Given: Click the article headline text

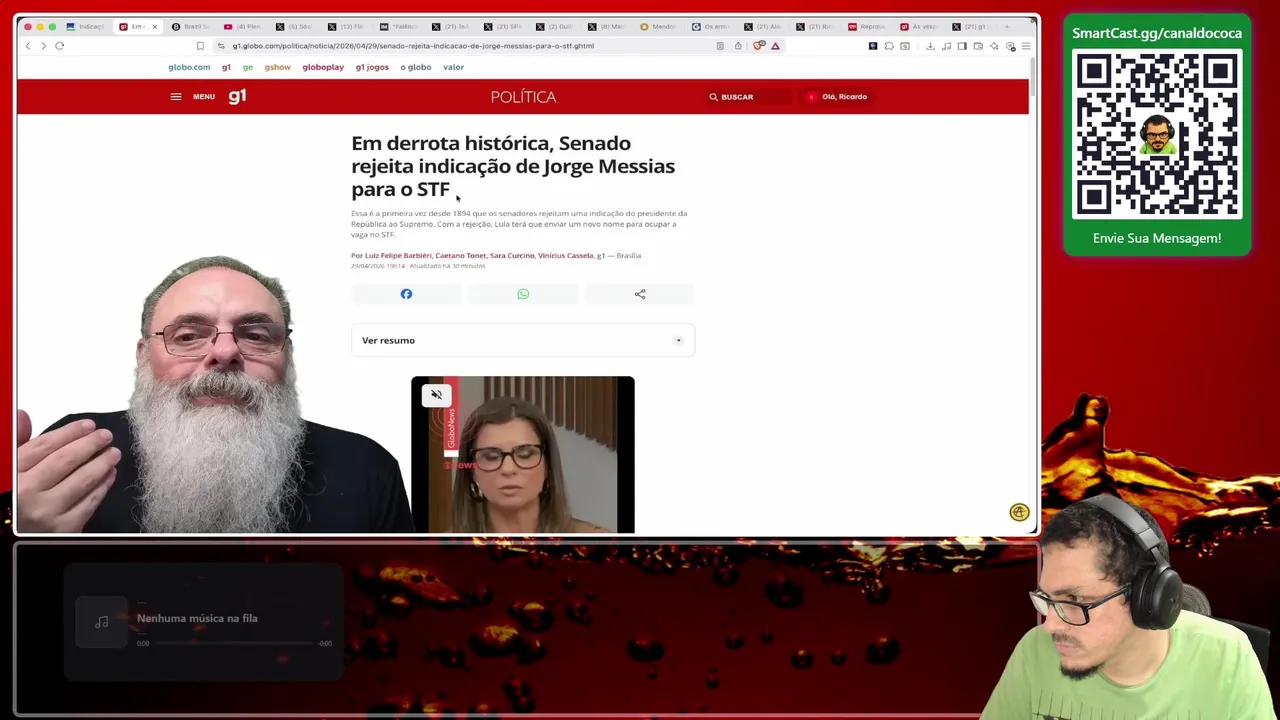Looking at the screenshot, I should pos(513,166).
